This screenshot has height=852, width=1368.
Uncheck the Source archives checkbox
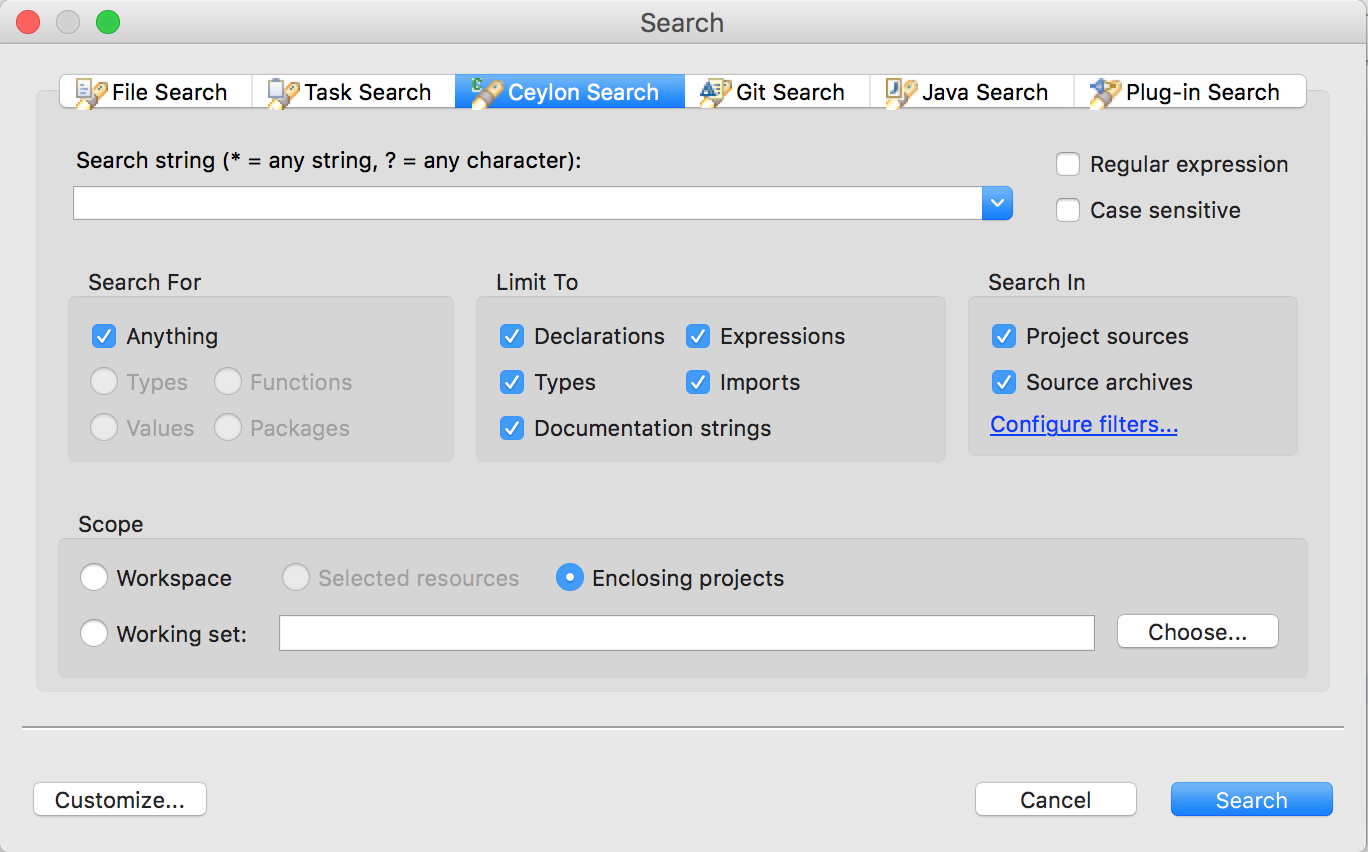click(x=1004, y=382)
